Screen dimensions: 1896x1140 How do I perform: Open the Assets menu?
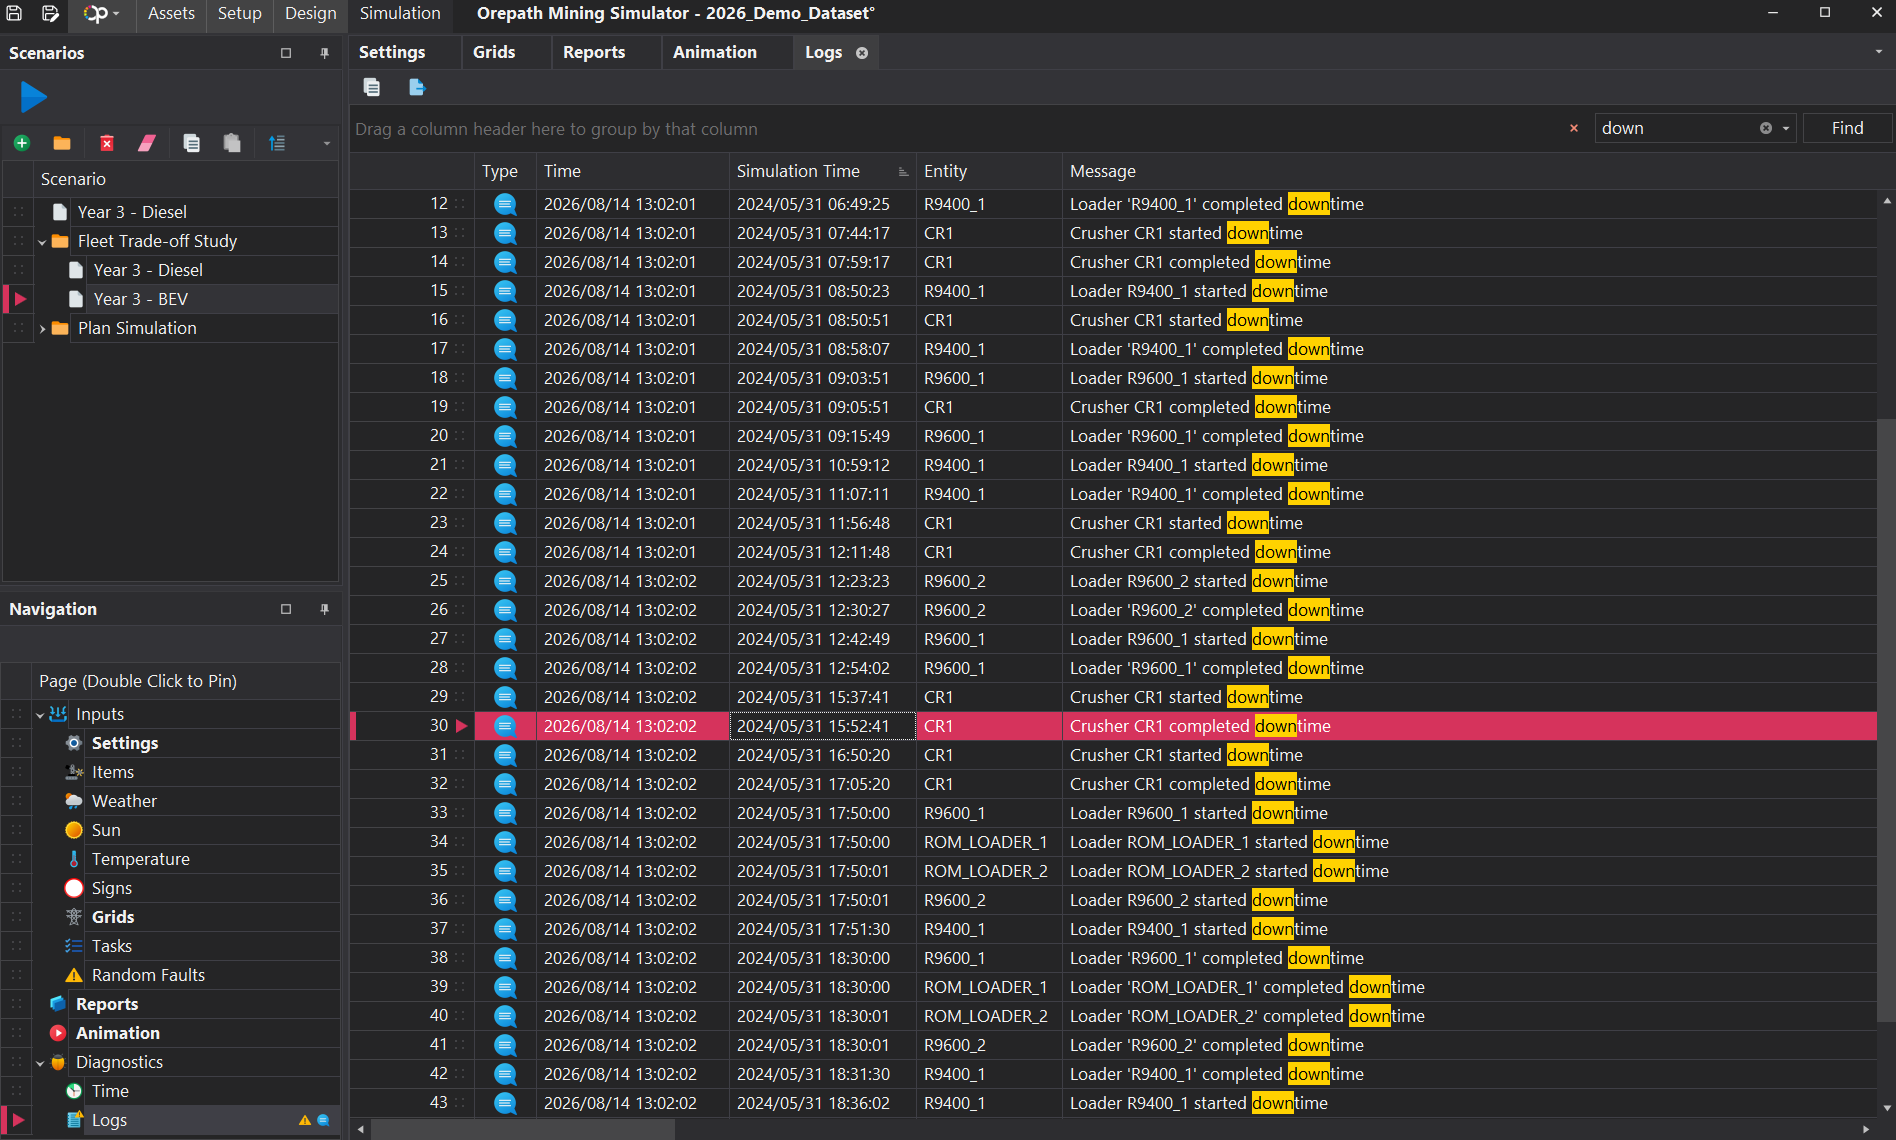[x=171, y=13]
